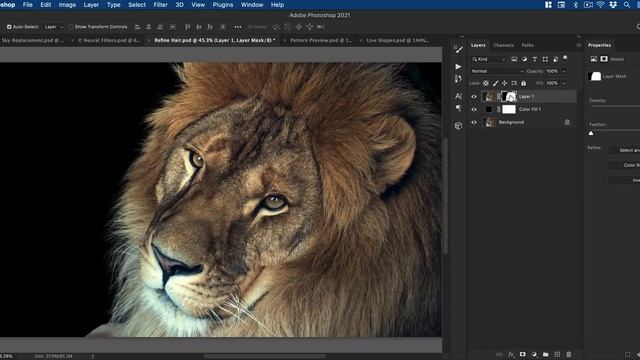Click the lock transparent pixels icon
The image size is (640, 360).
coord(486,83)
